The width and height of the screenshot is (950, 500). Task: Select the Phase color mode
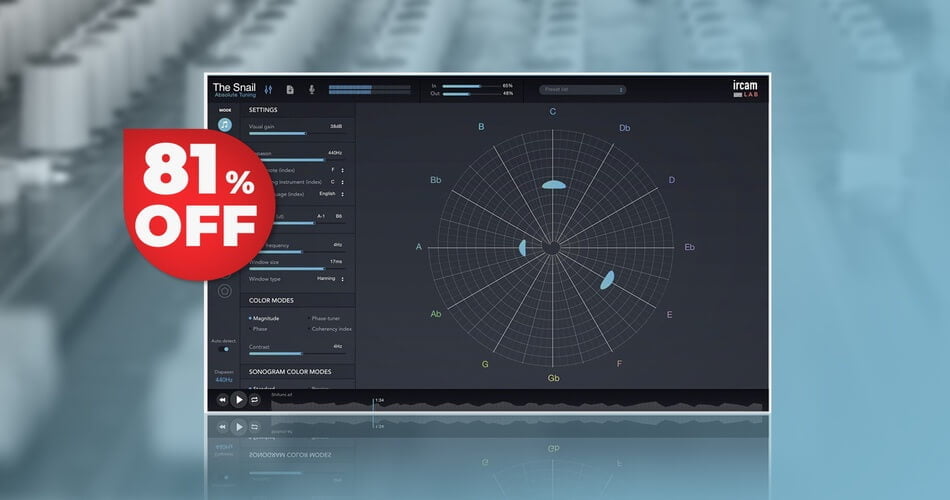click(x=259, y=328)
